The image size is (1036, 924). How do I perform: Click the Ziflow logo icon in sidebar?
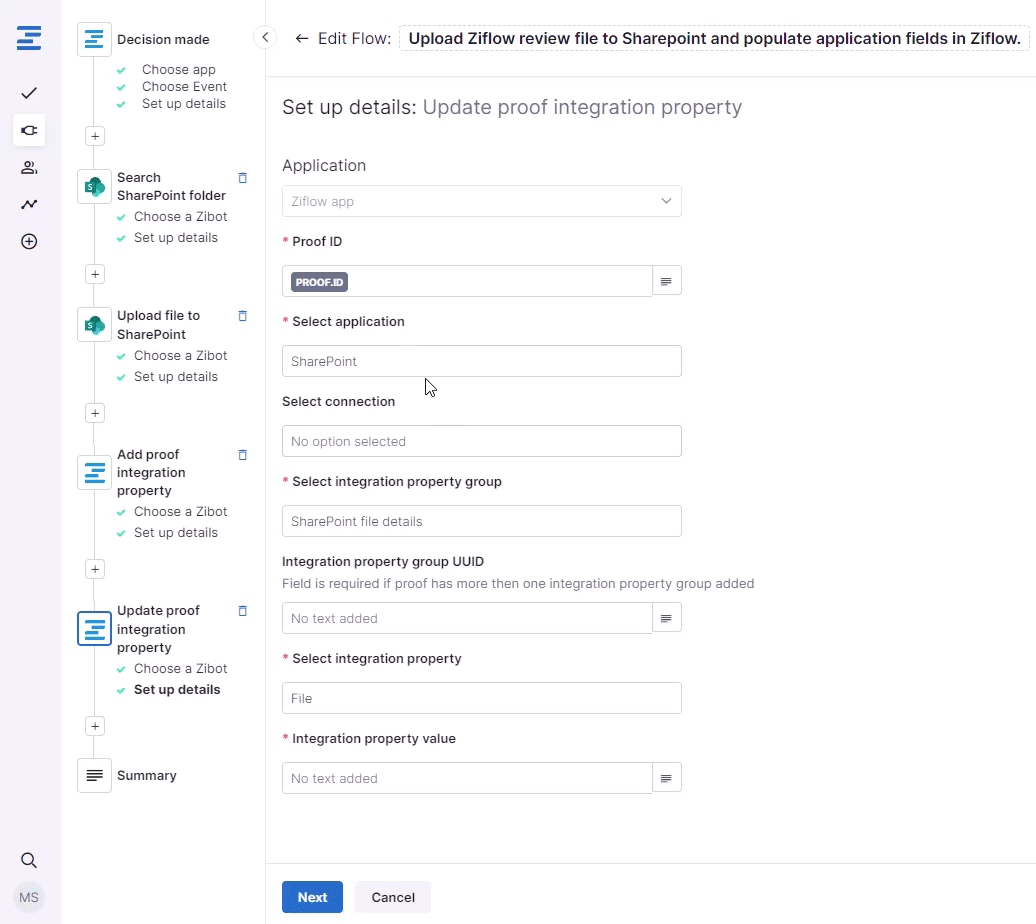coord(29,39)
